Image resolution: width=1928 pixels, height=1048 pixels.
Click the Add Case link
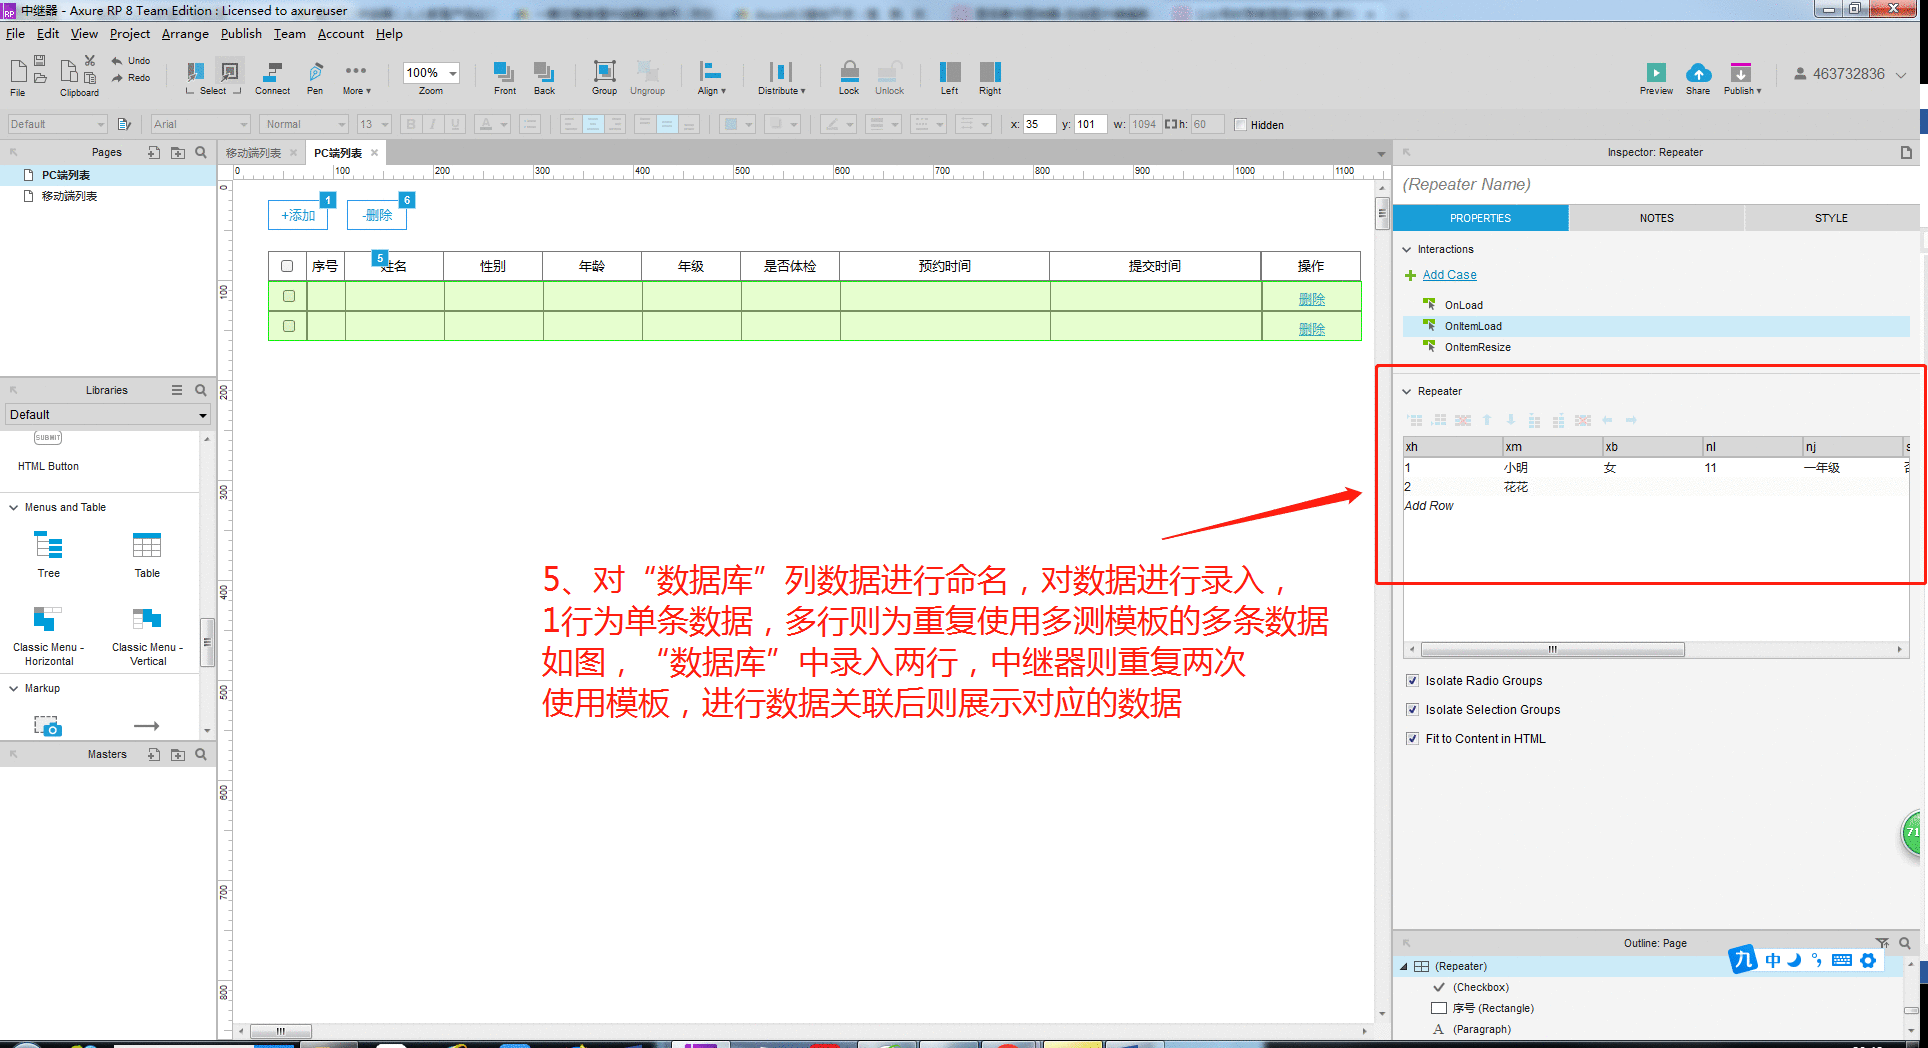[1449, 275]
